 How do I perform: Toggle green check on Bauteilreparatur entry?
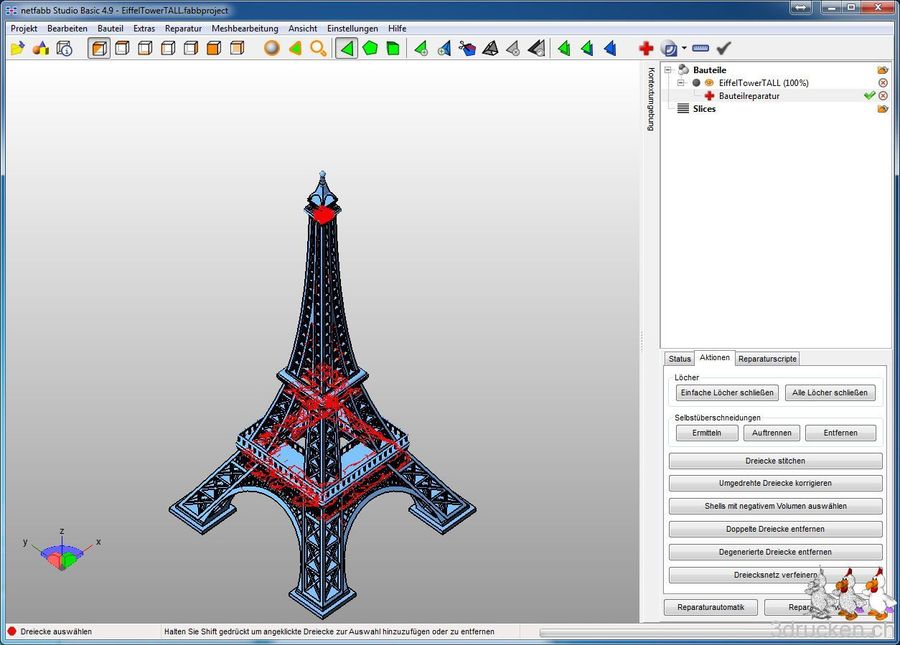[x=869, y=96]
